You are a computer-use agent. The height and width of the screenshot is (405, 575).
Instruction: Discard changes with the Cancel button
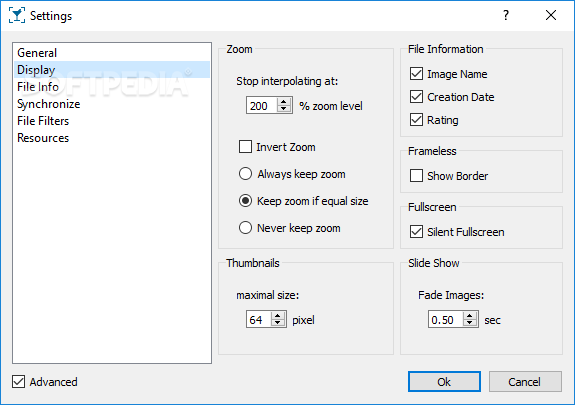(525, 382)
